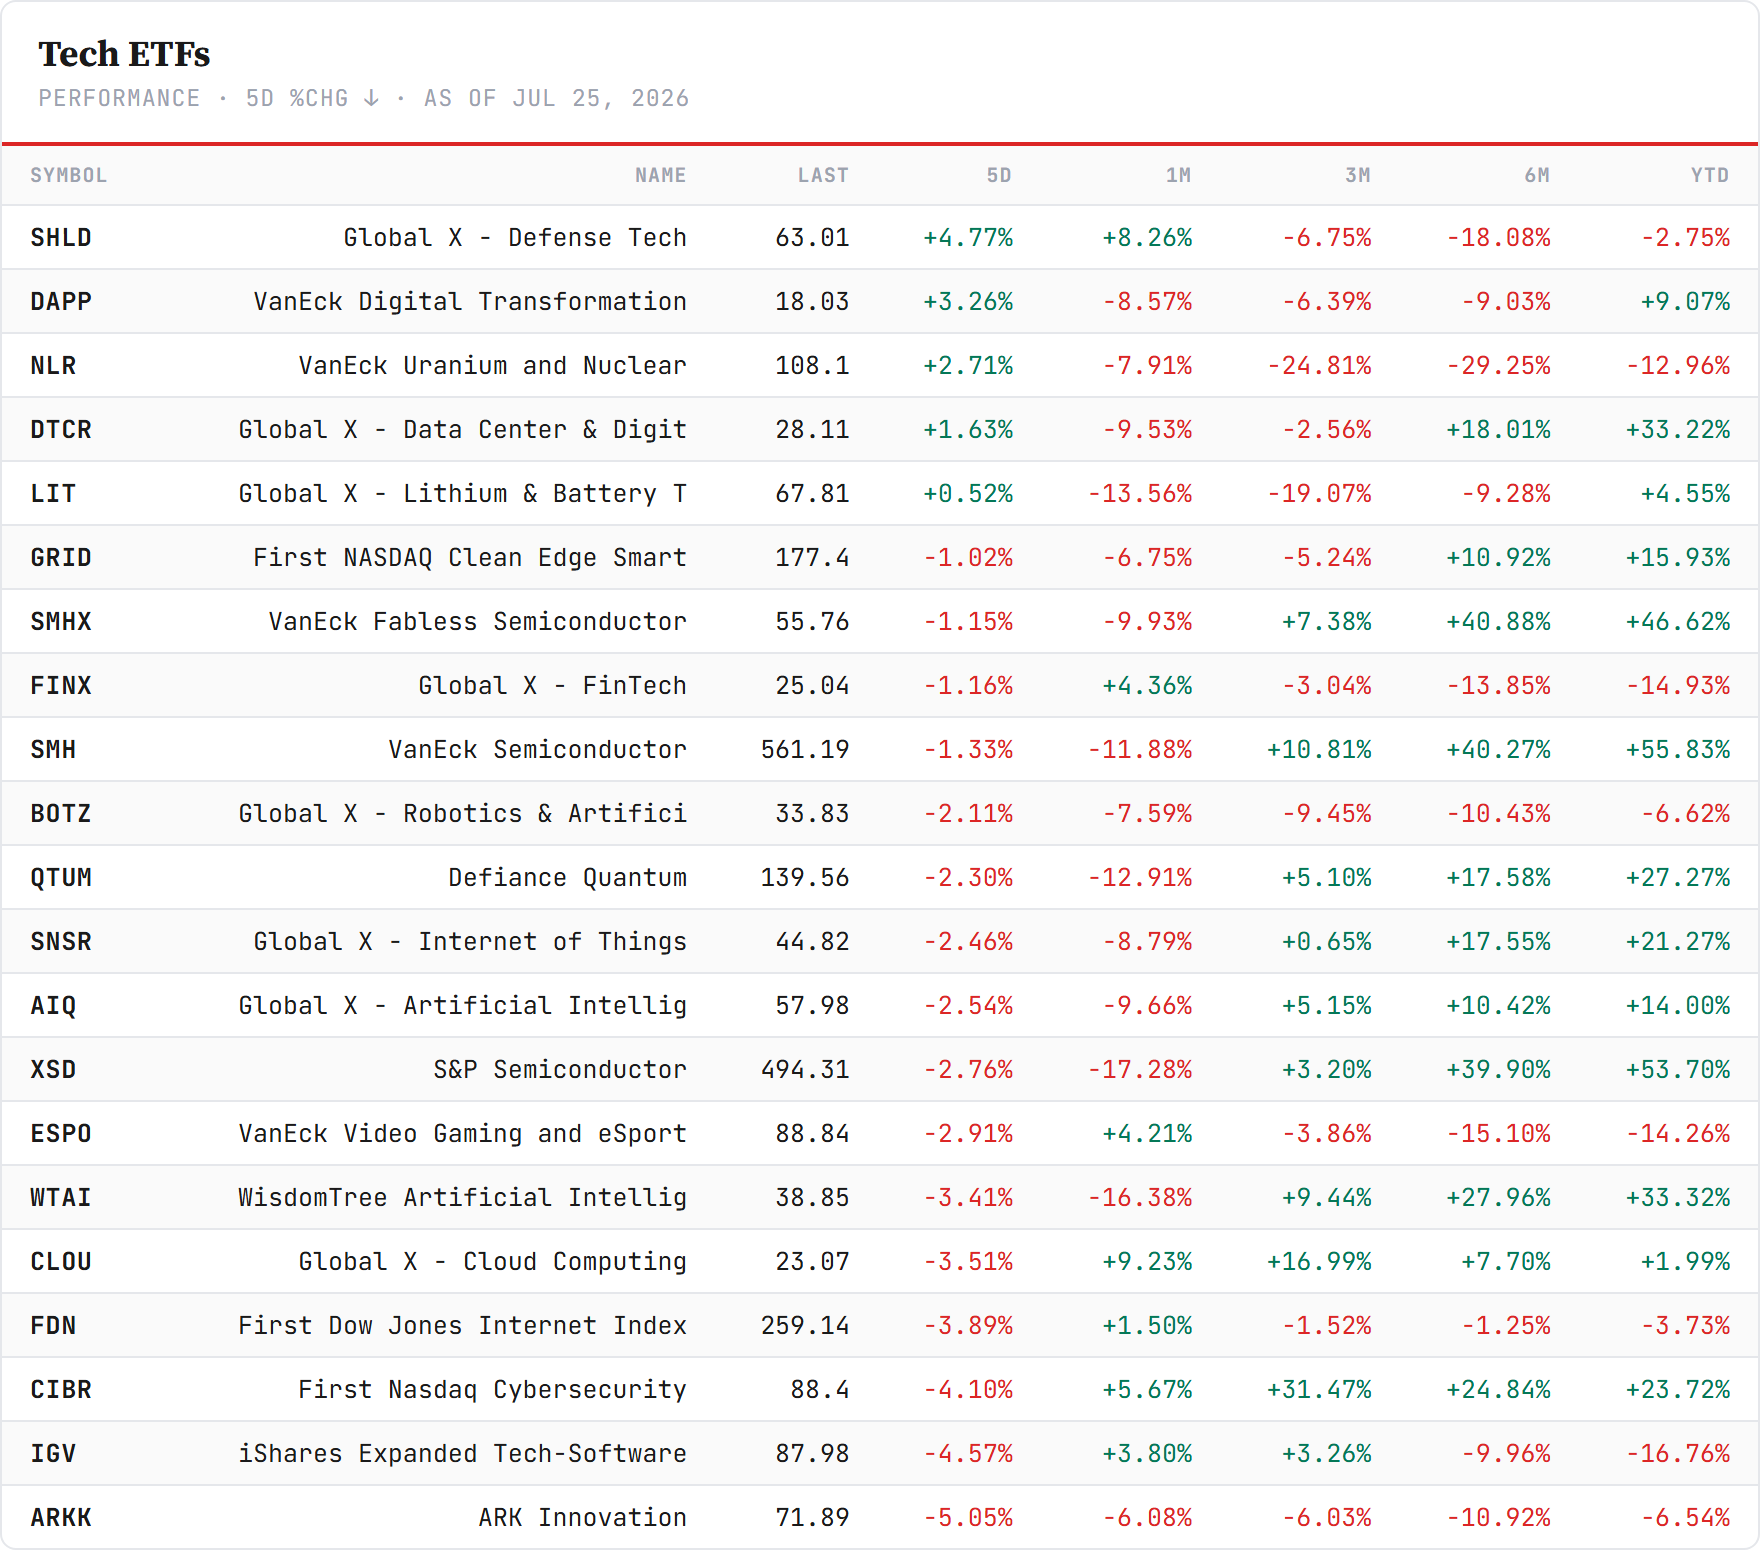
Task: Click IGV YTD change -16.76%
Action: point(1677,1454)
